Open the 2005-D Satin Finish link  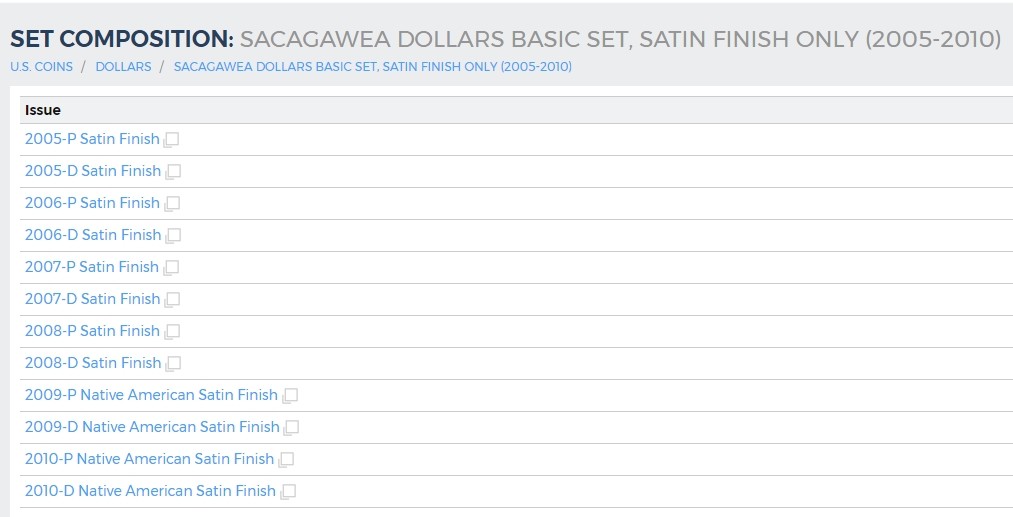tap(92, 171)
